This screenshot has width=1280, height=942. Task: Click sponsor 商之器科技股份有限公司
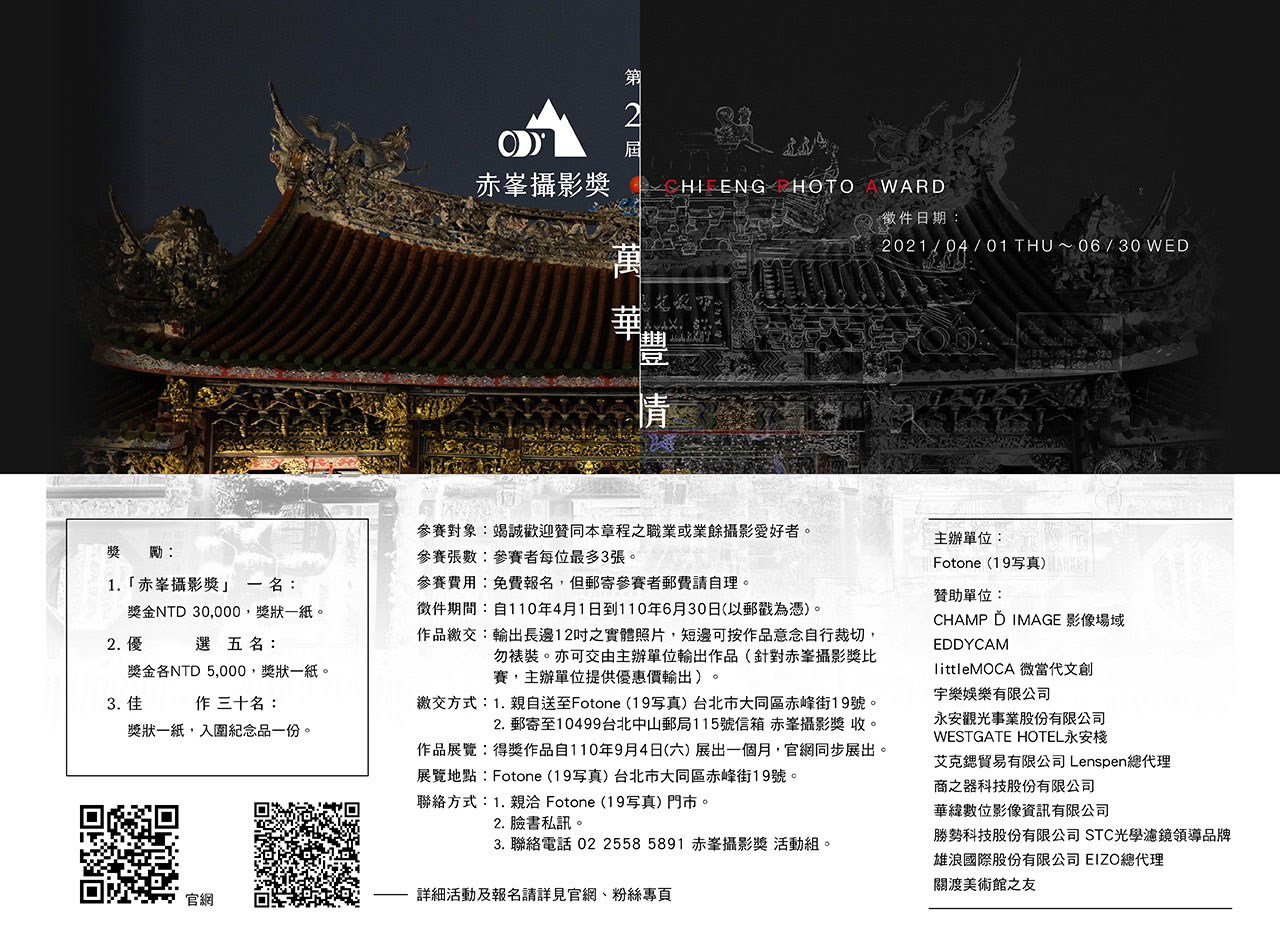[x=1014, y=786]
